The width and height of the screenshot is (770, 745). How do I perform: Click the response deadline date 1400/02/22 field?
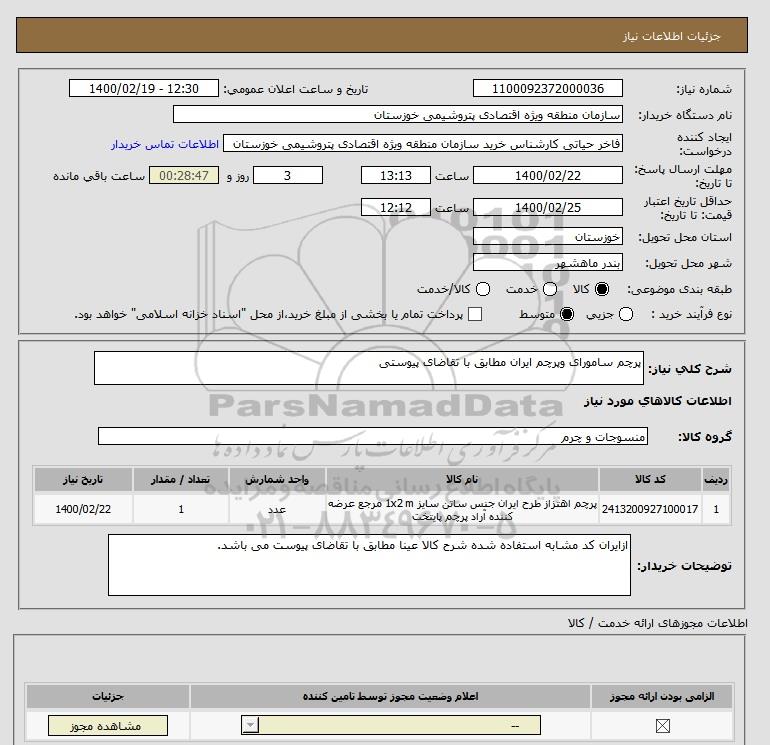click(x=548, y=175)
